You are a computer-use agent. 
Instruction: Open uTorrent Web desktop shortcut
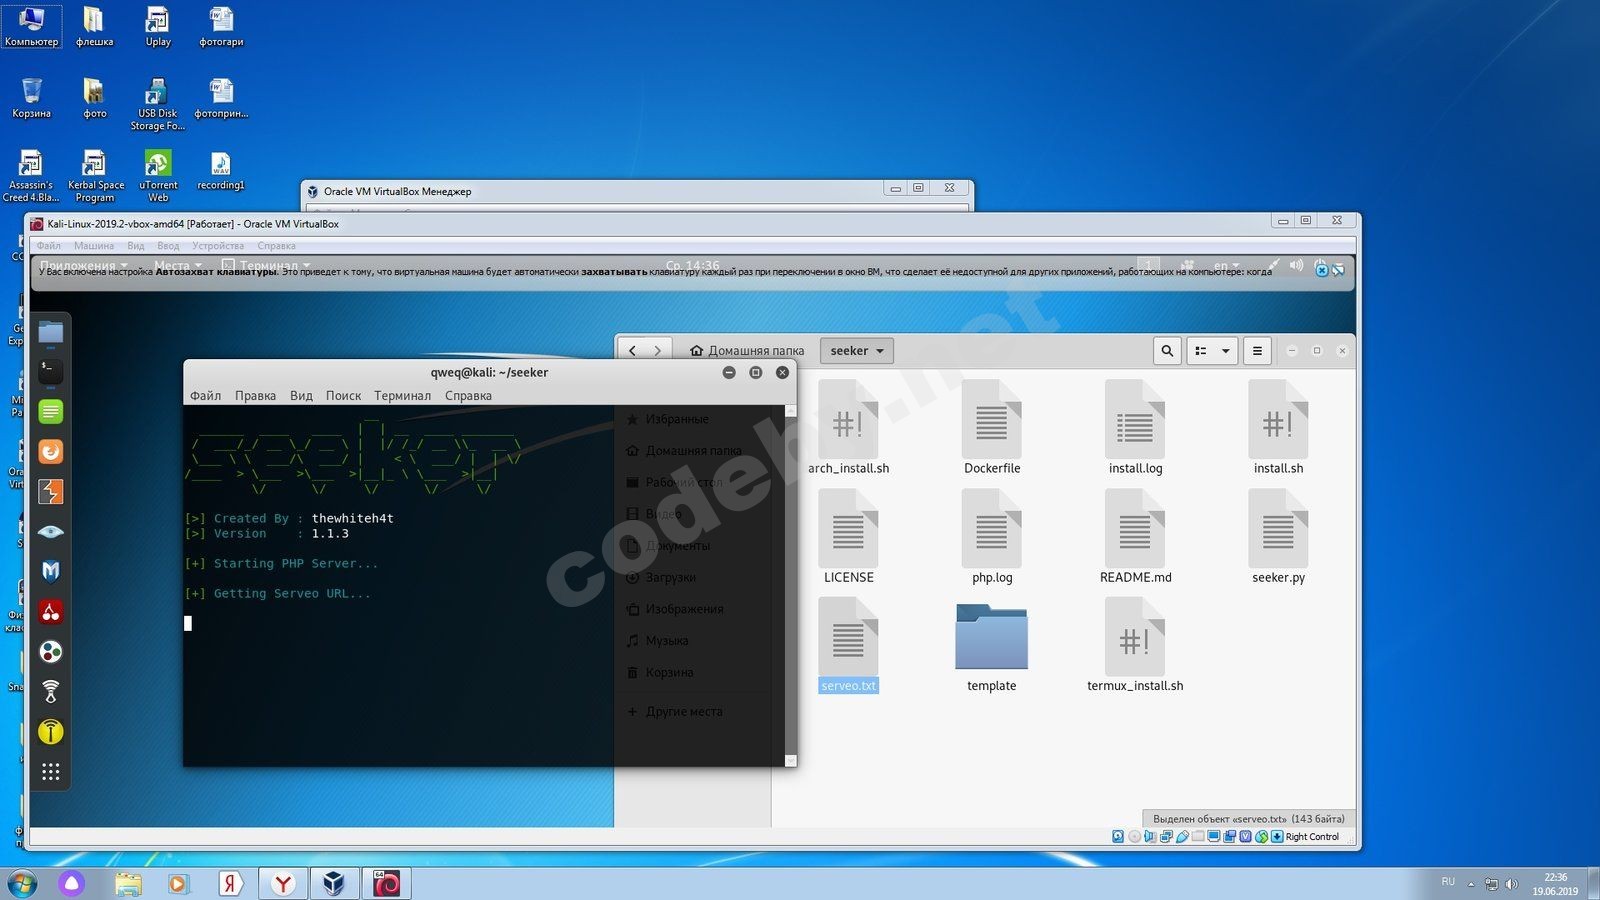pos(158,176)
